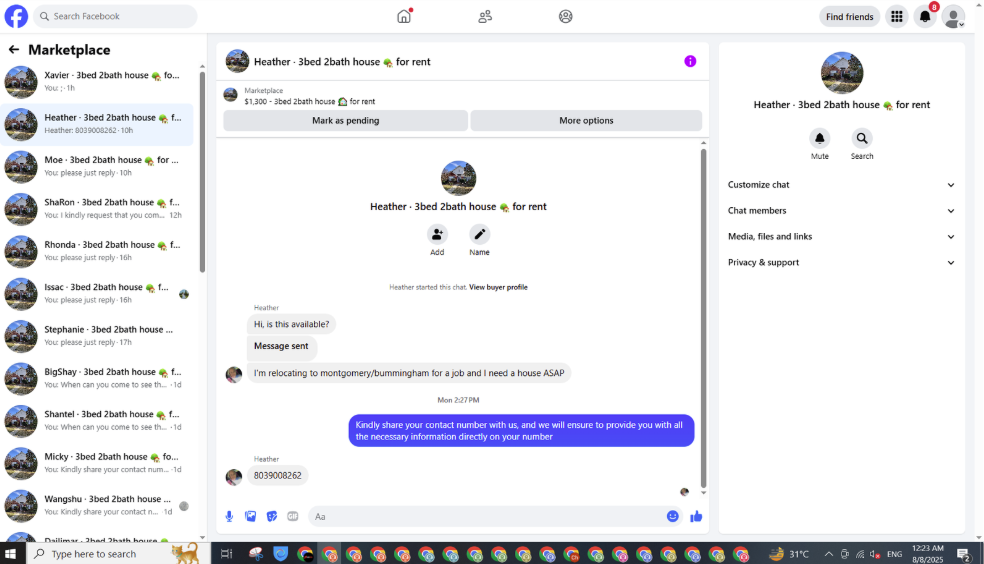This screenshot has height=564, width=984.
Task: Show hidden system tray icons
Action: tap(828, 554)
